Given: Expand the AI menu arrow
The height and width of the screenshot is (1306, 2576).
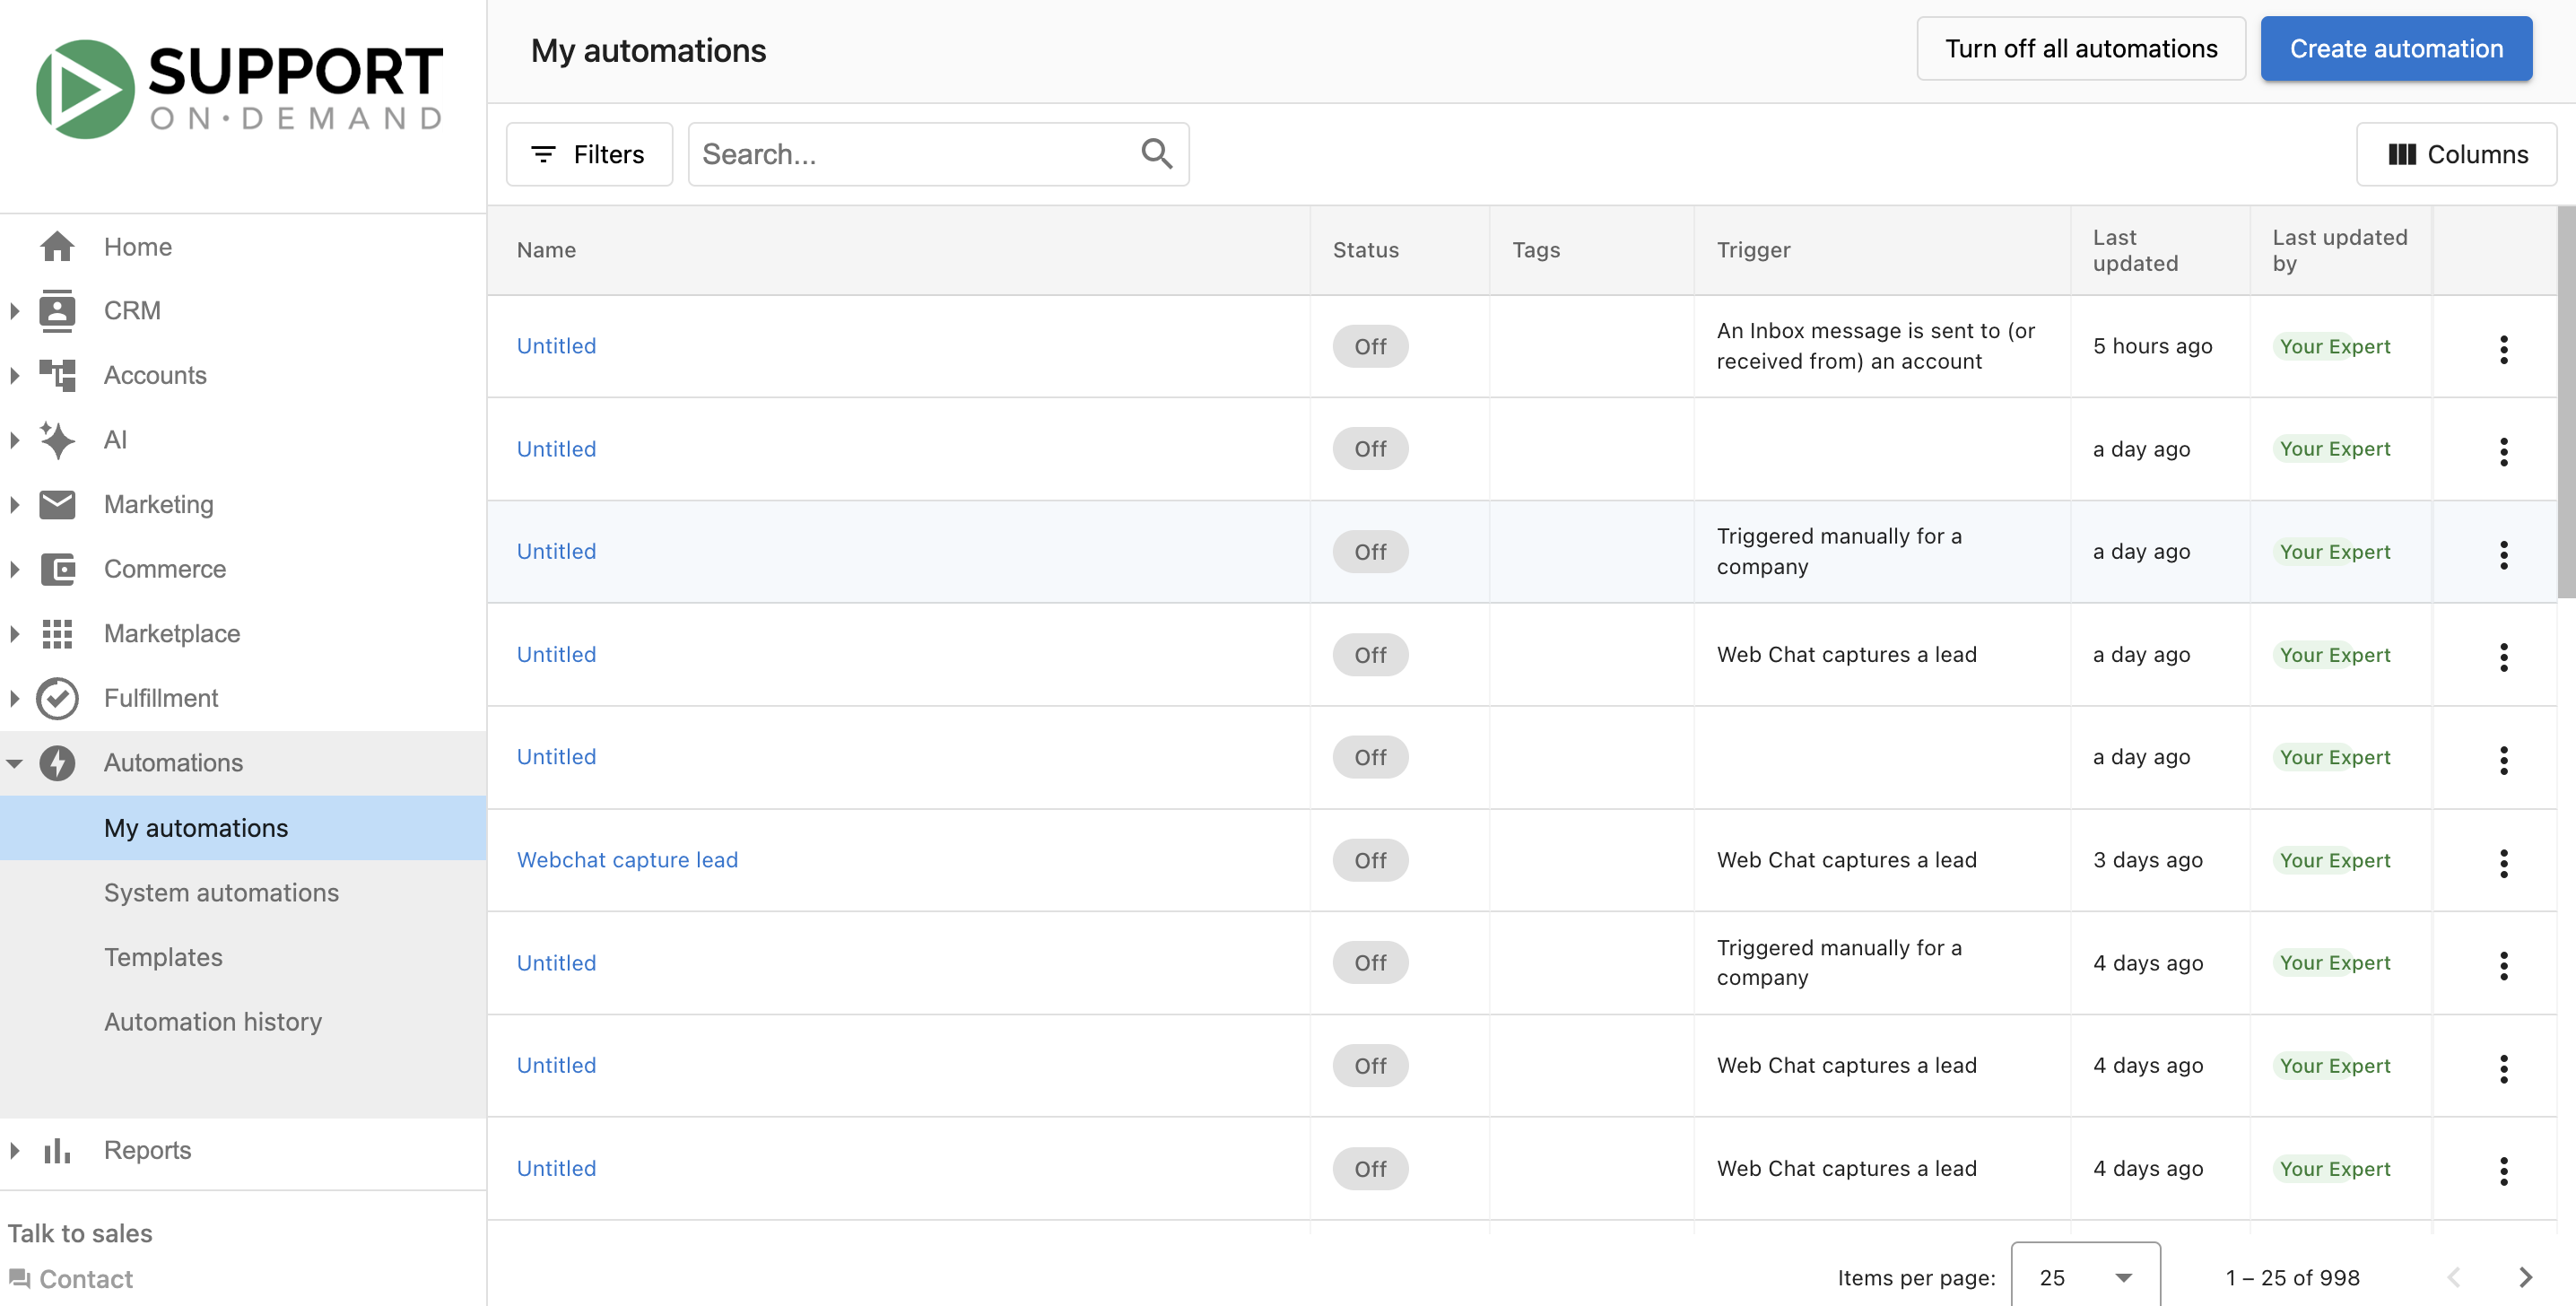Looking at the screenshot, I should pos(14,440).
